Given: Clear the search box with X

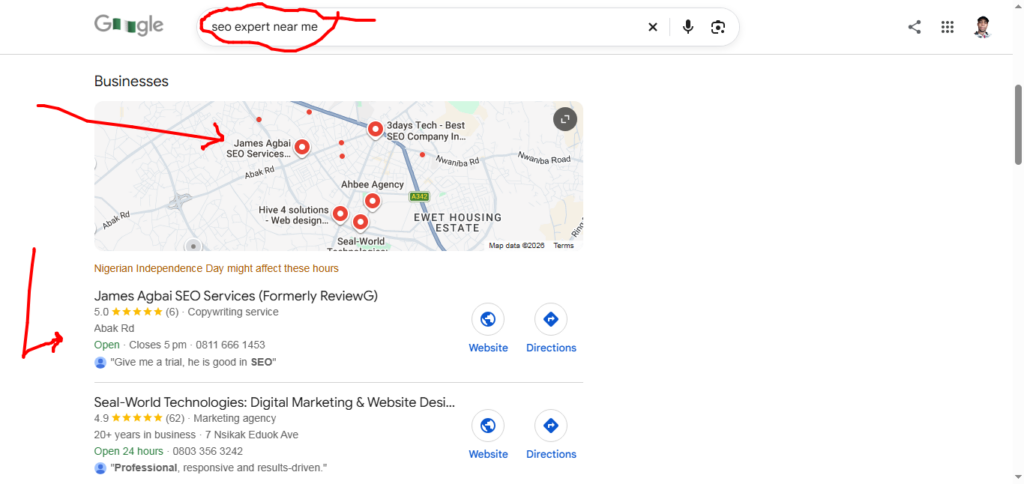Looking at the screenshot, I should tap(652, 27).
